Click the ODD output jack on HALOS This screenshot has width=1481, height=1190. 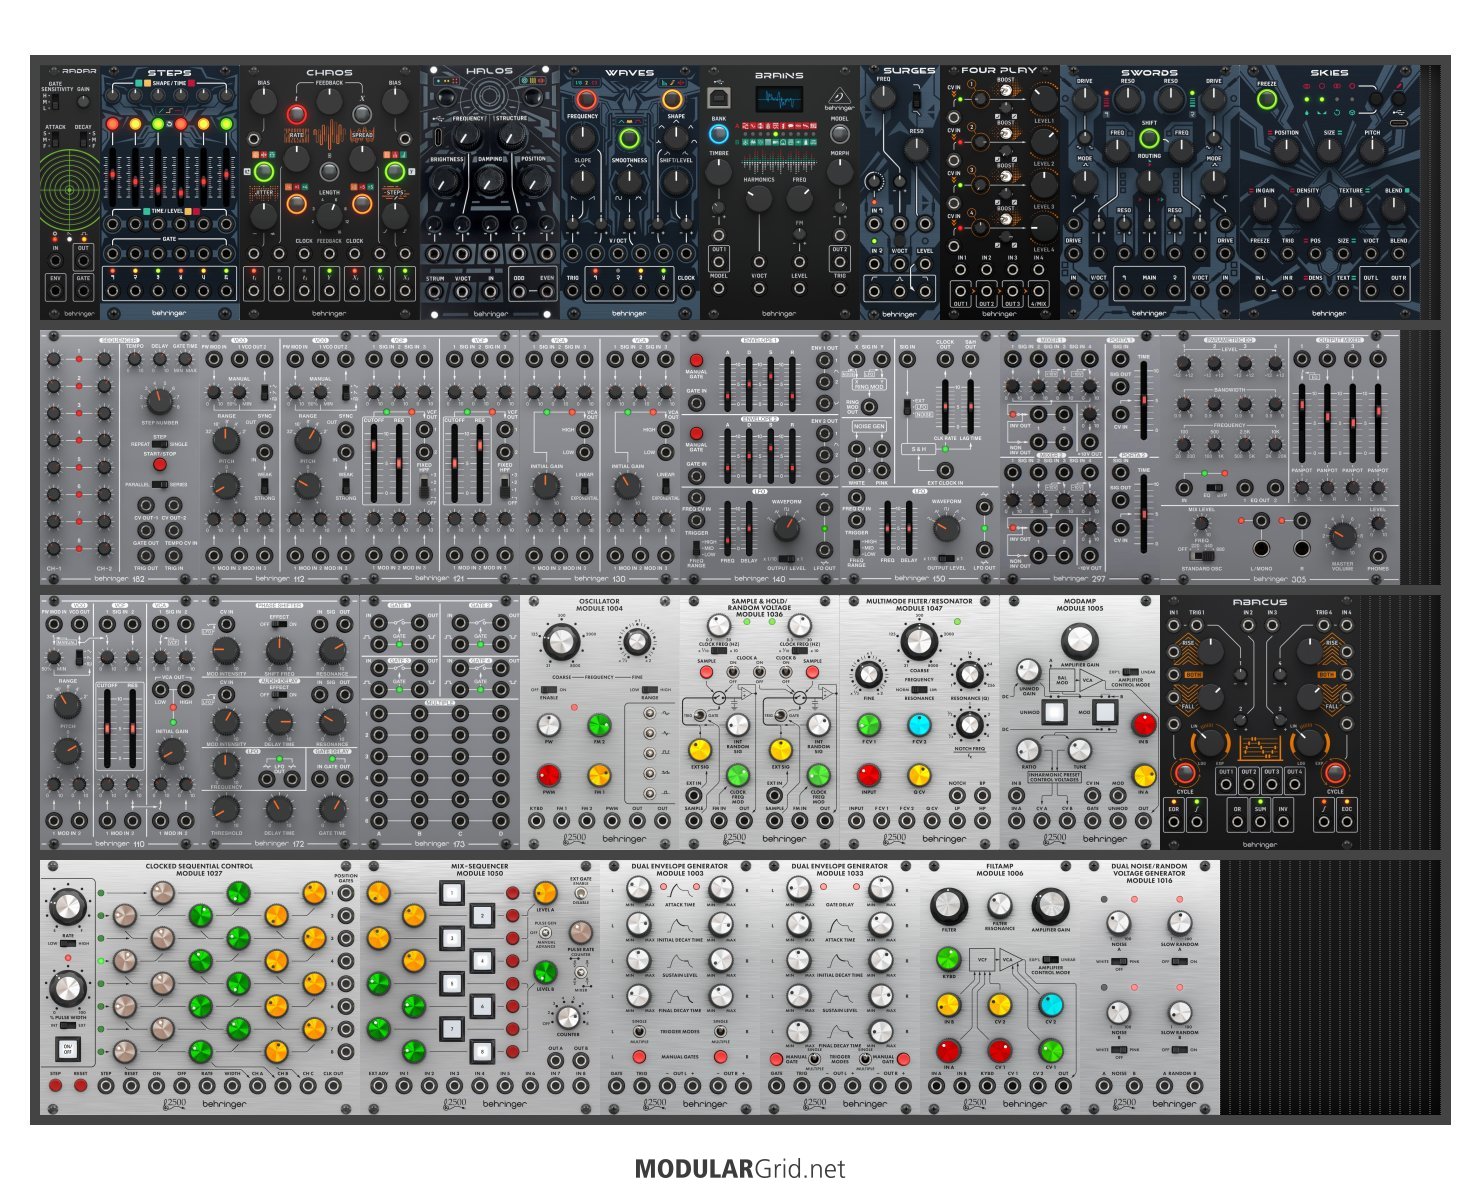click(518, 292)
